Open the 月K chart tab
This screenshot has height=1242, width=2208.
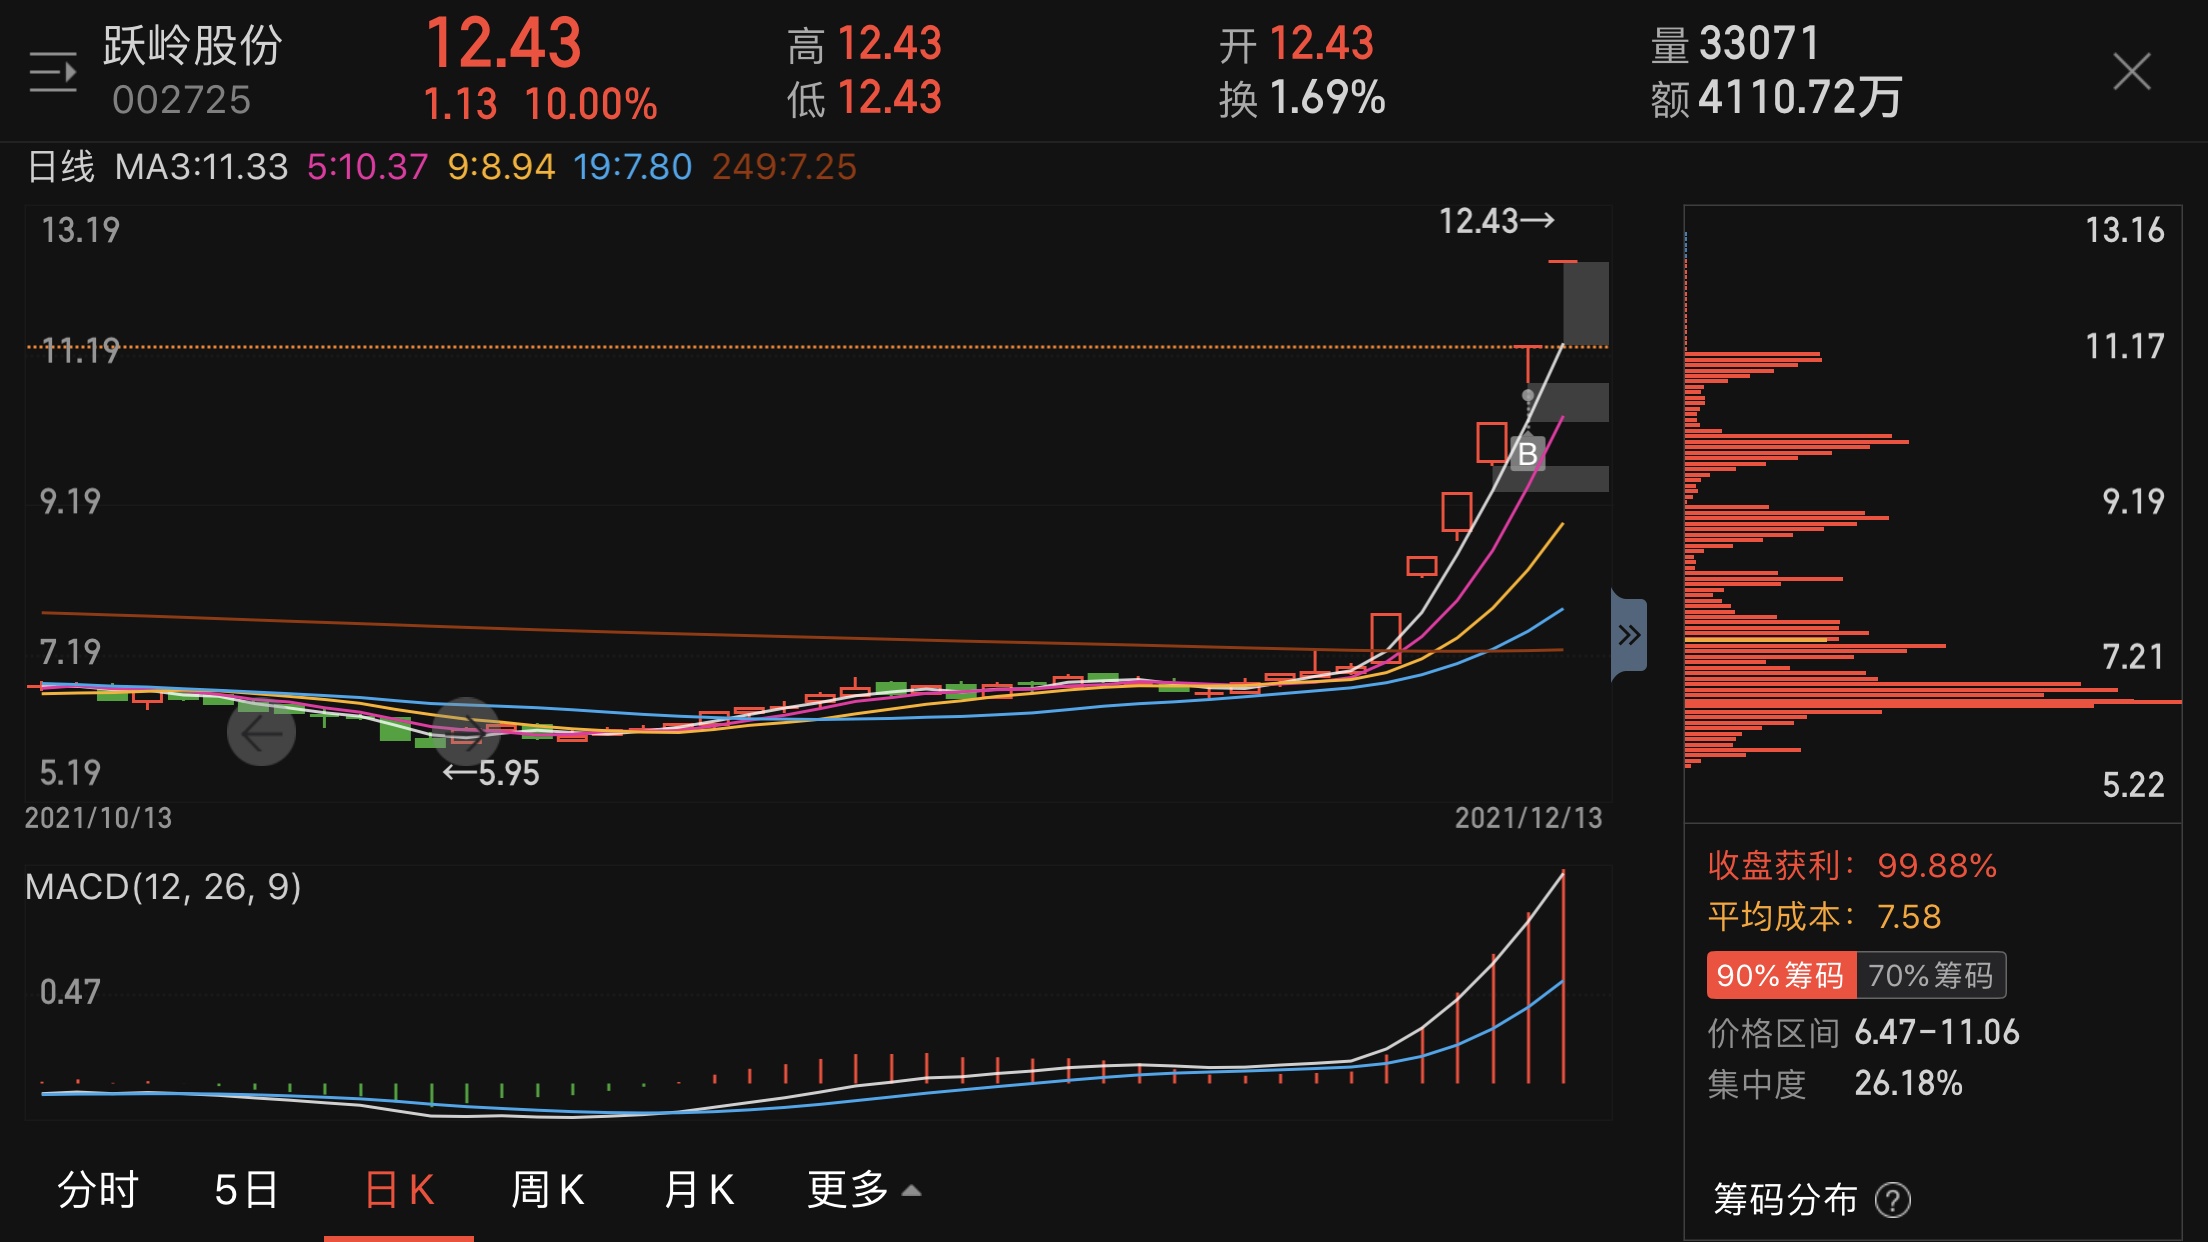[x=699, y=1190]
